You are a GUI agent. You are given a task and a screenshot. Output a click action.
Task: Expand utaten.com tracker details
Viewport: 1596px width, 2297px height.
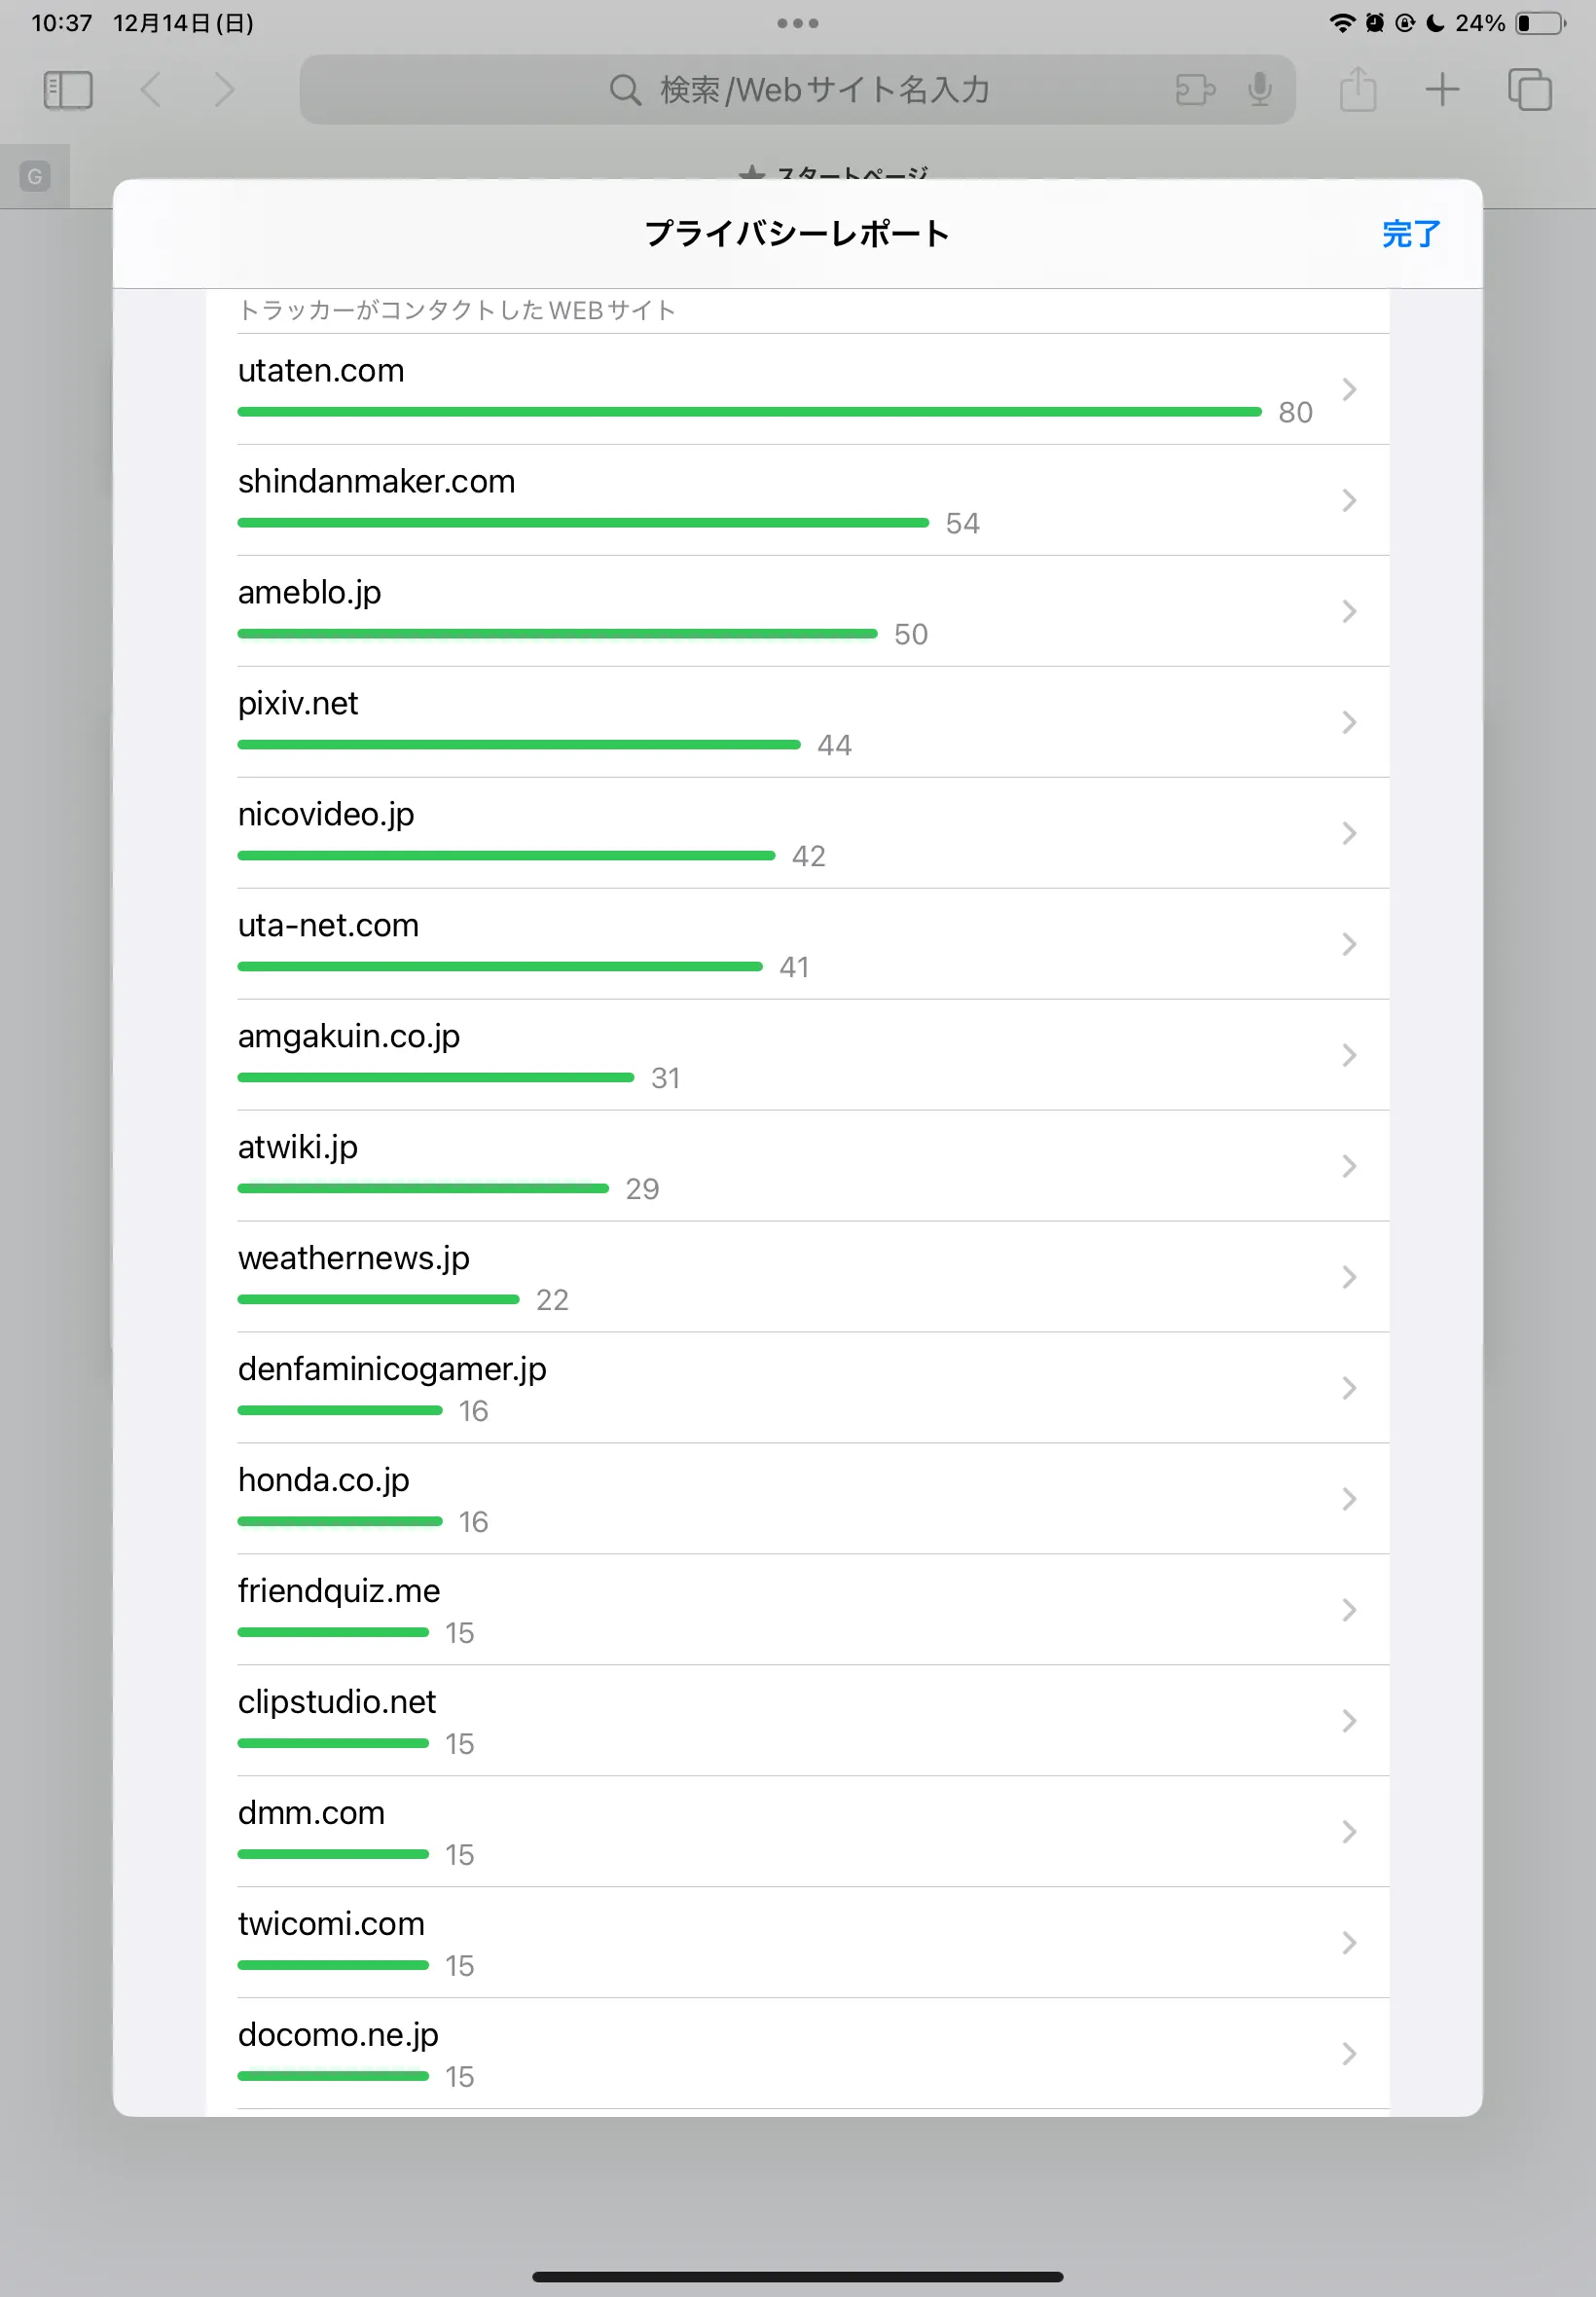pos(1348,389)
